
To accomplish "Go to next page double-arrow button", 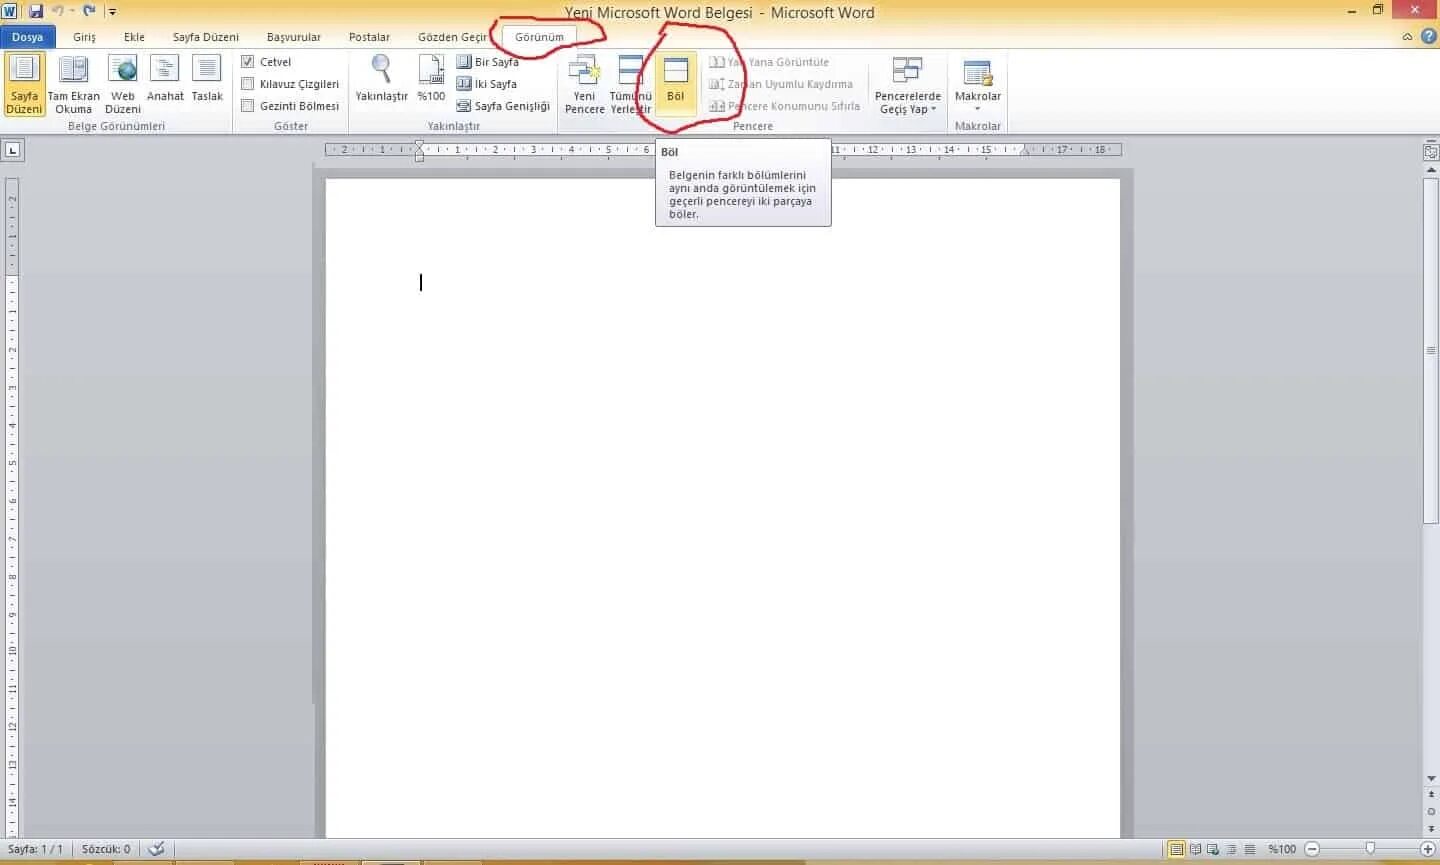I will (1431, 828).
